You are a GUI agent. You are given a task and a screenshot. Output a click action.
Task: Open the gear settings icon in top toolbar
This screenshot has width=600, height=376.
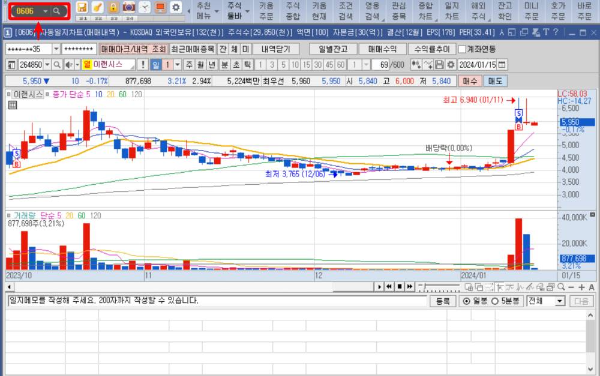click(x=176, y=7)
